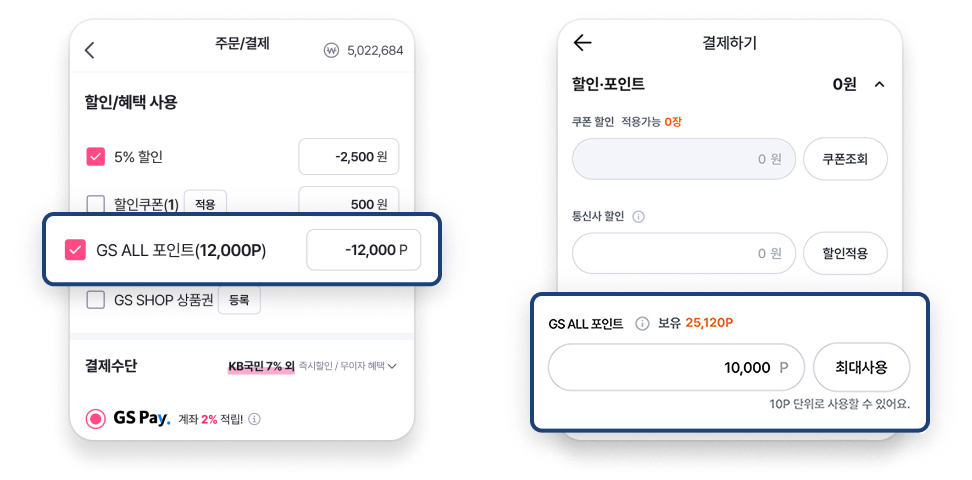Screen dimensions: 972x480
Task: Click the 할인적용 button
Action: [846, 253]
